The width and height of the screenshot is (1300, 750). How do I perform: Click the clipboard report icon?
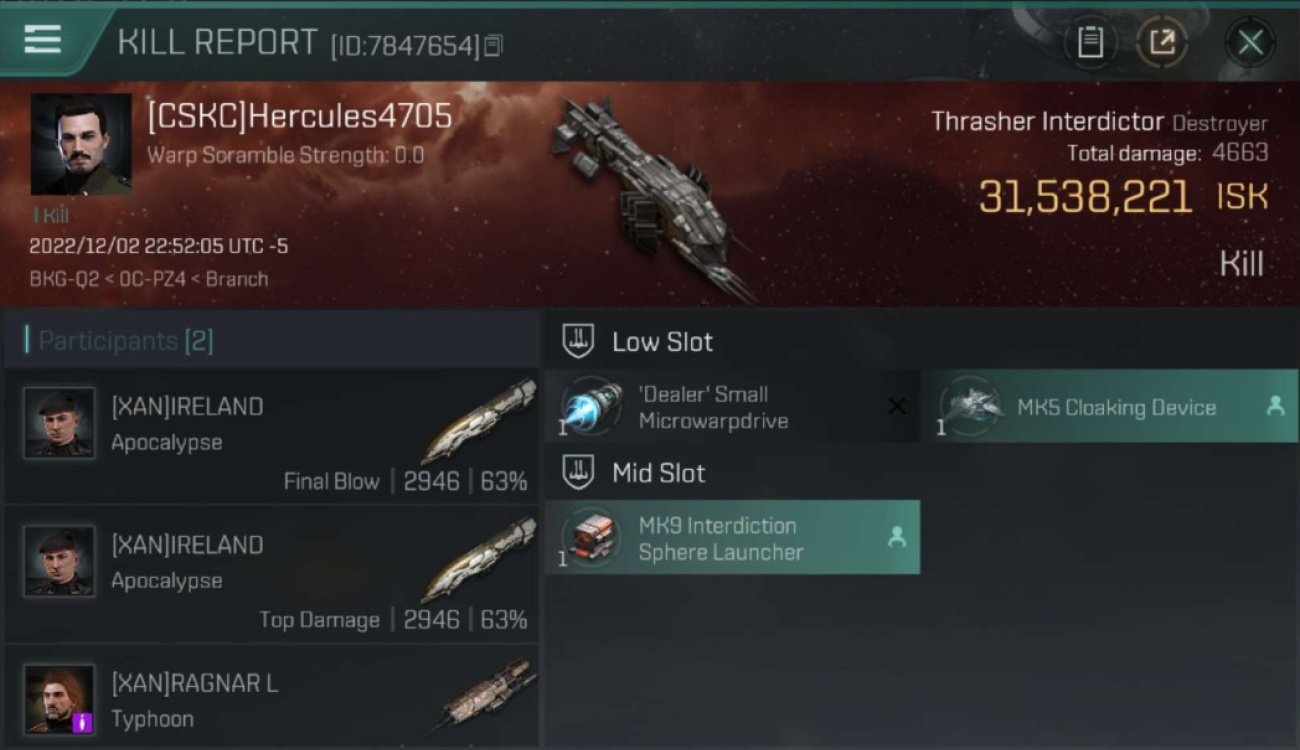coord(1089,43)
